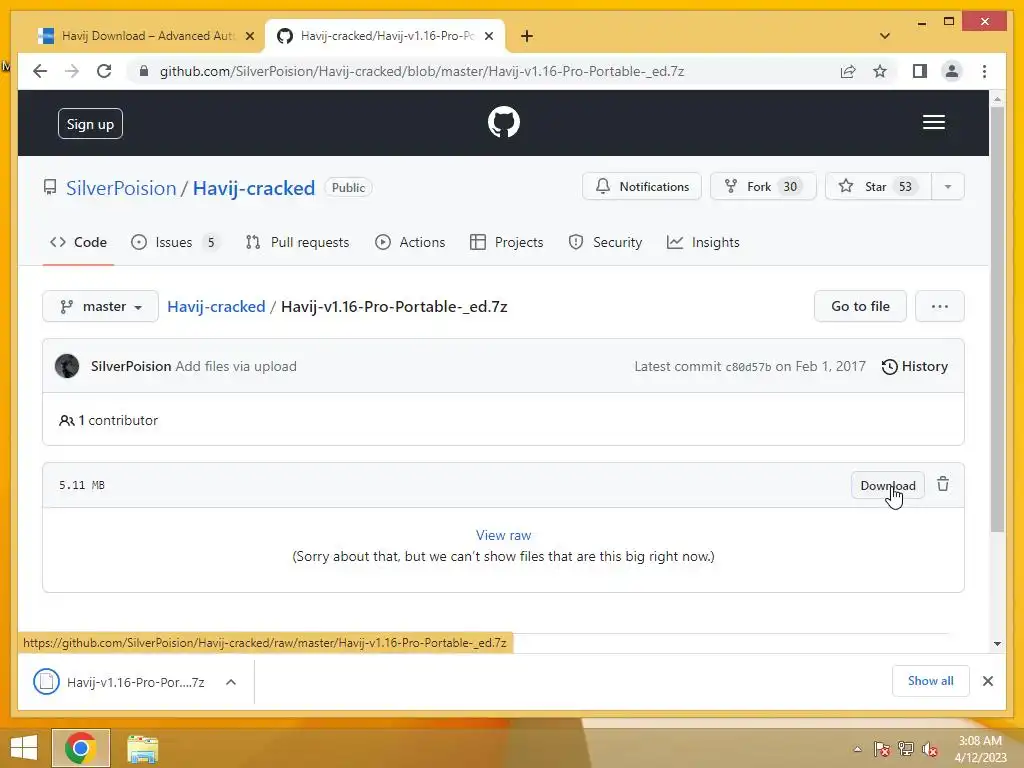Open the Insights tab
This screenshot has width=1024, height=768.
703,242
